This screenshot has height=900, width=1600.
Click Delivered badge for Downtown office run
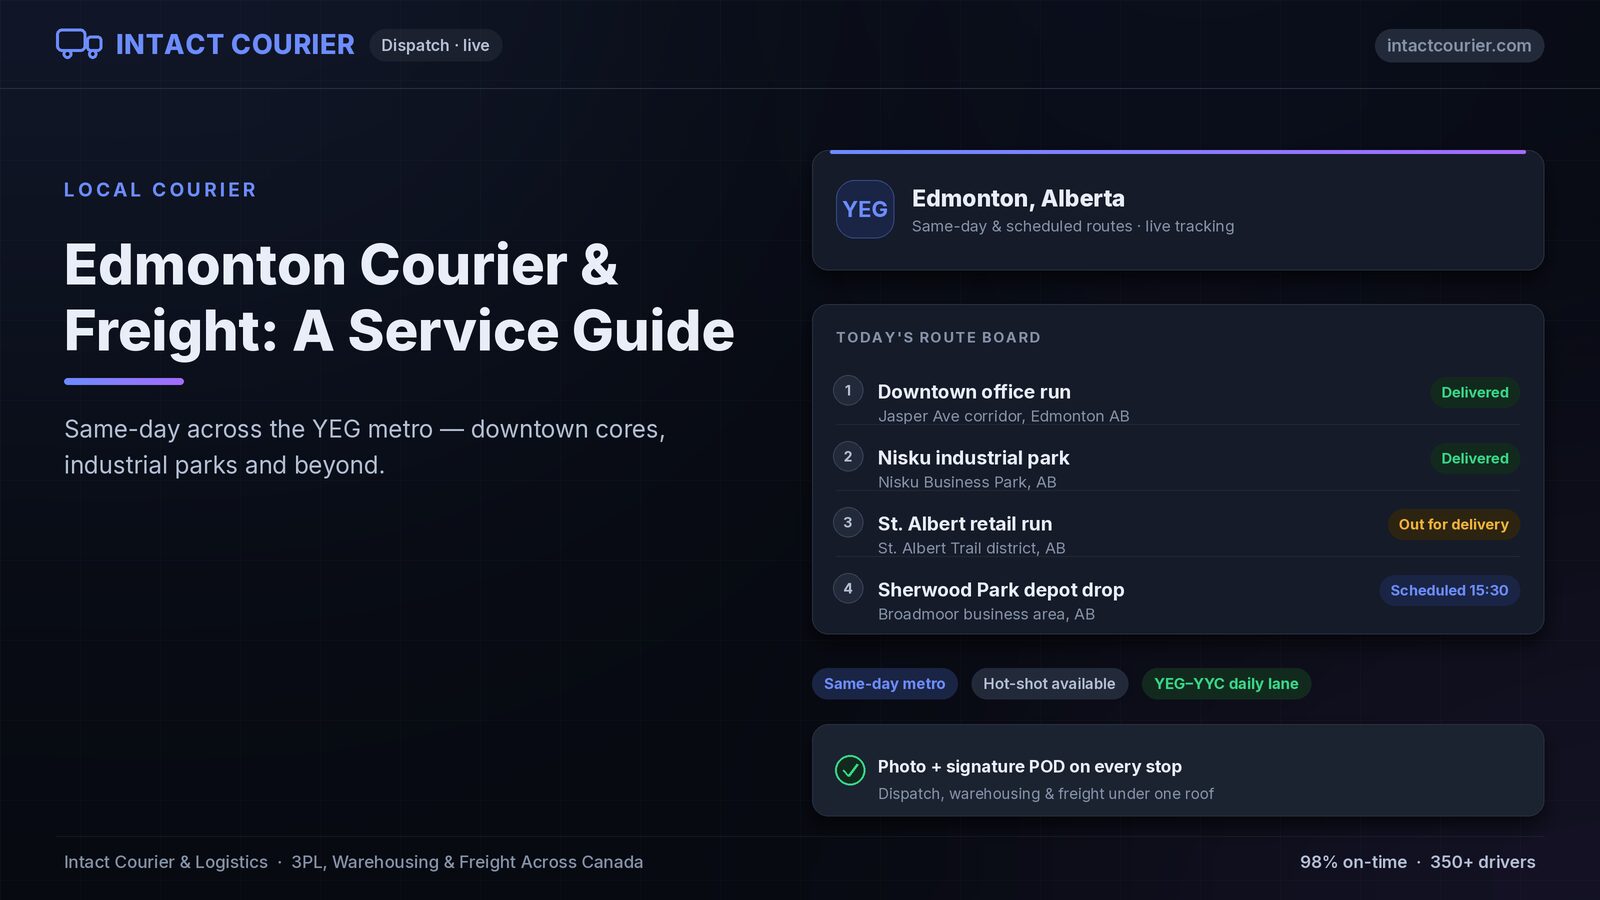pyautogui.click(x=1475, y=392)
